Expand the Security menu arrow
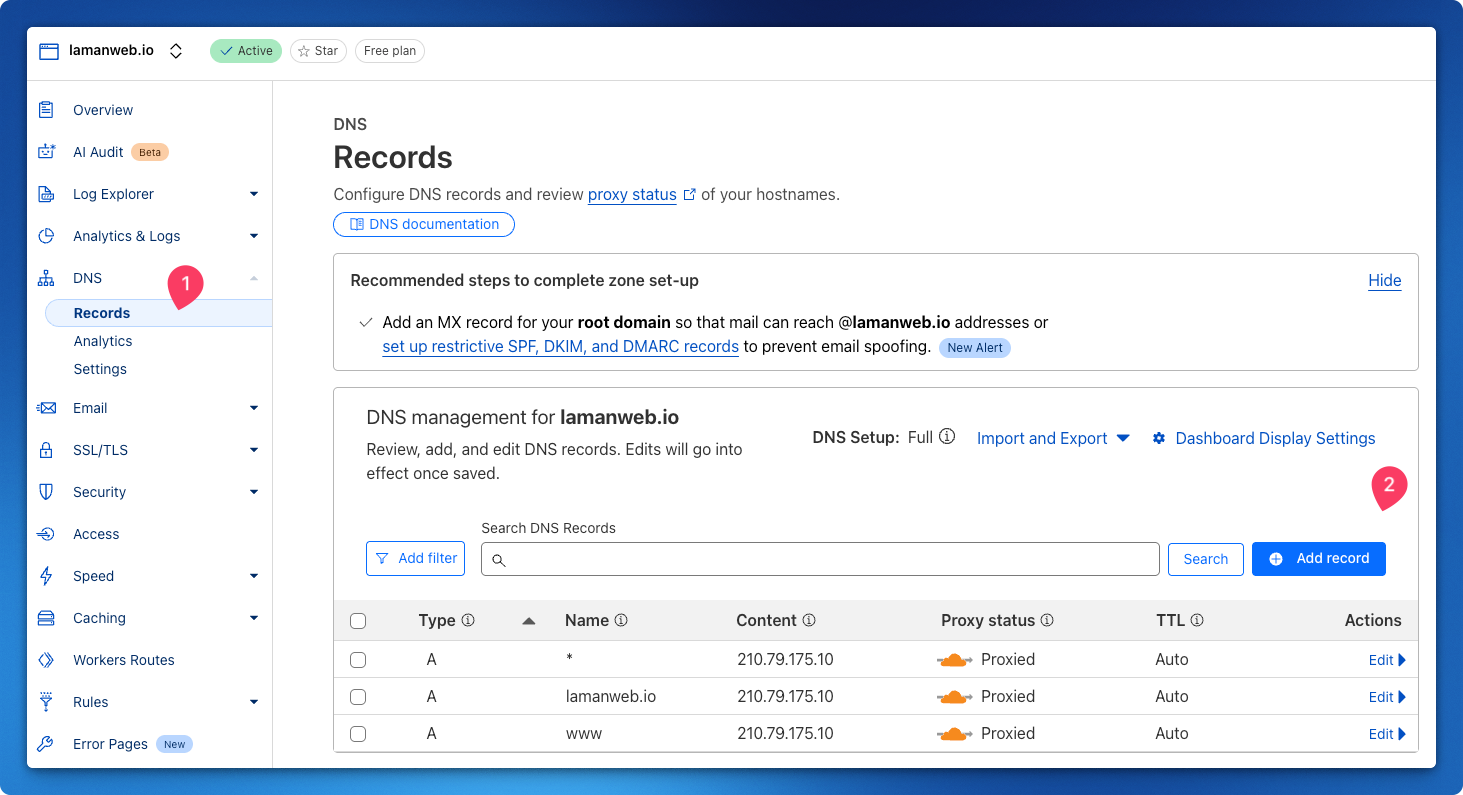Image resolution: width=1463 pixels, height=795 pixels. pyautogui.click(x=254, y=492)
